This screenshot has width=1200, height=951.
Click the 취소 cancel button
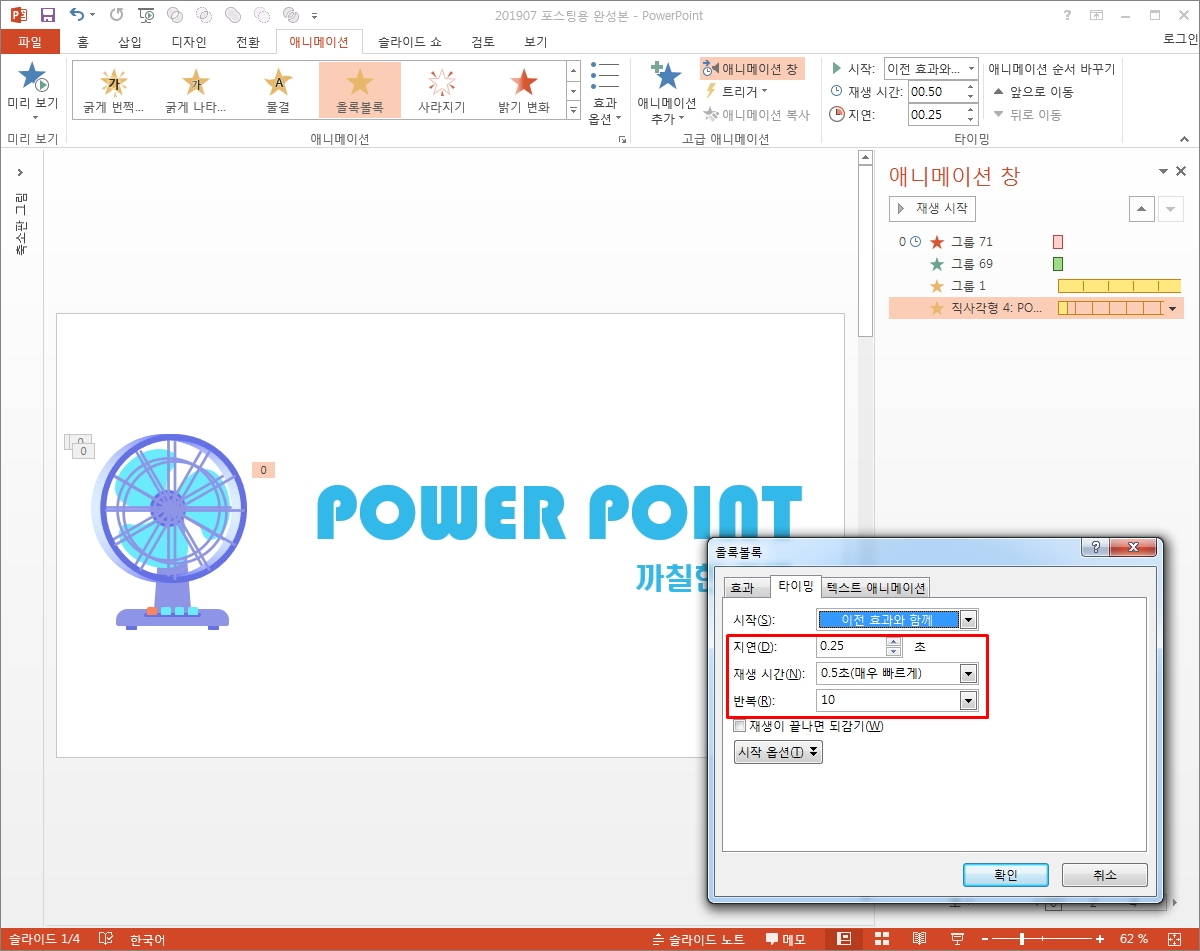pos(1105,875)
